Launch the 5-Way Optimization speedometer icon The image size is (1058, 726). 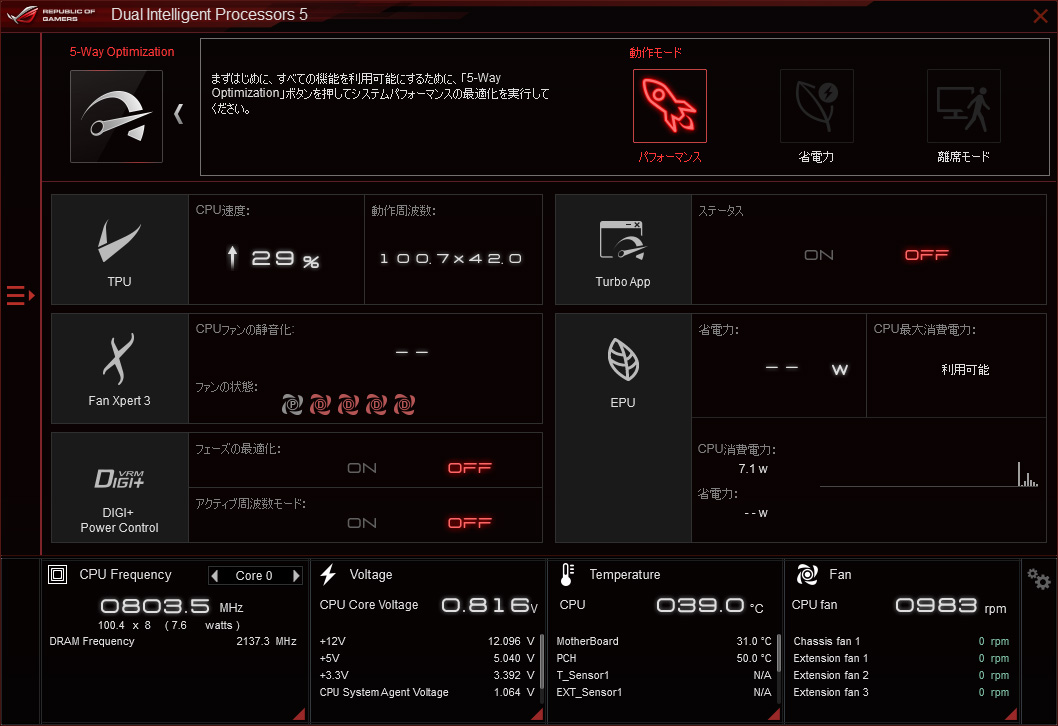(x=116, y=116)
